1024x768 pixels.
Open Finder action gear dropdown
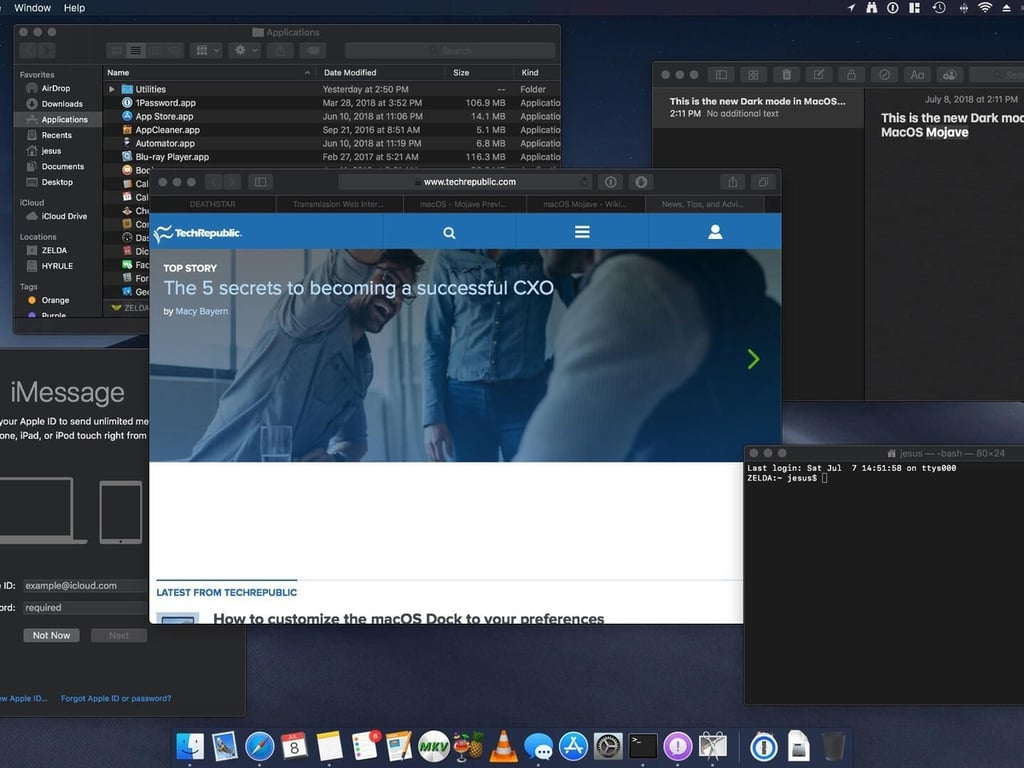pos(246,50)
